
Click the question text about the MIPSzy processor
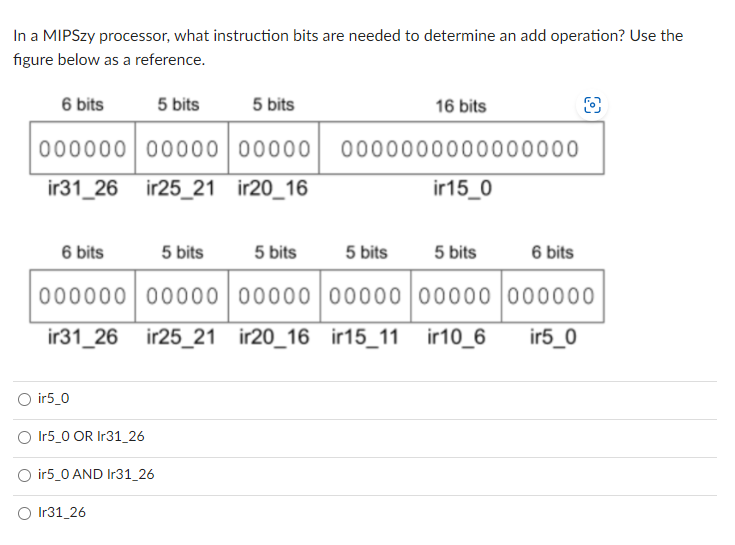coord(348,47)
